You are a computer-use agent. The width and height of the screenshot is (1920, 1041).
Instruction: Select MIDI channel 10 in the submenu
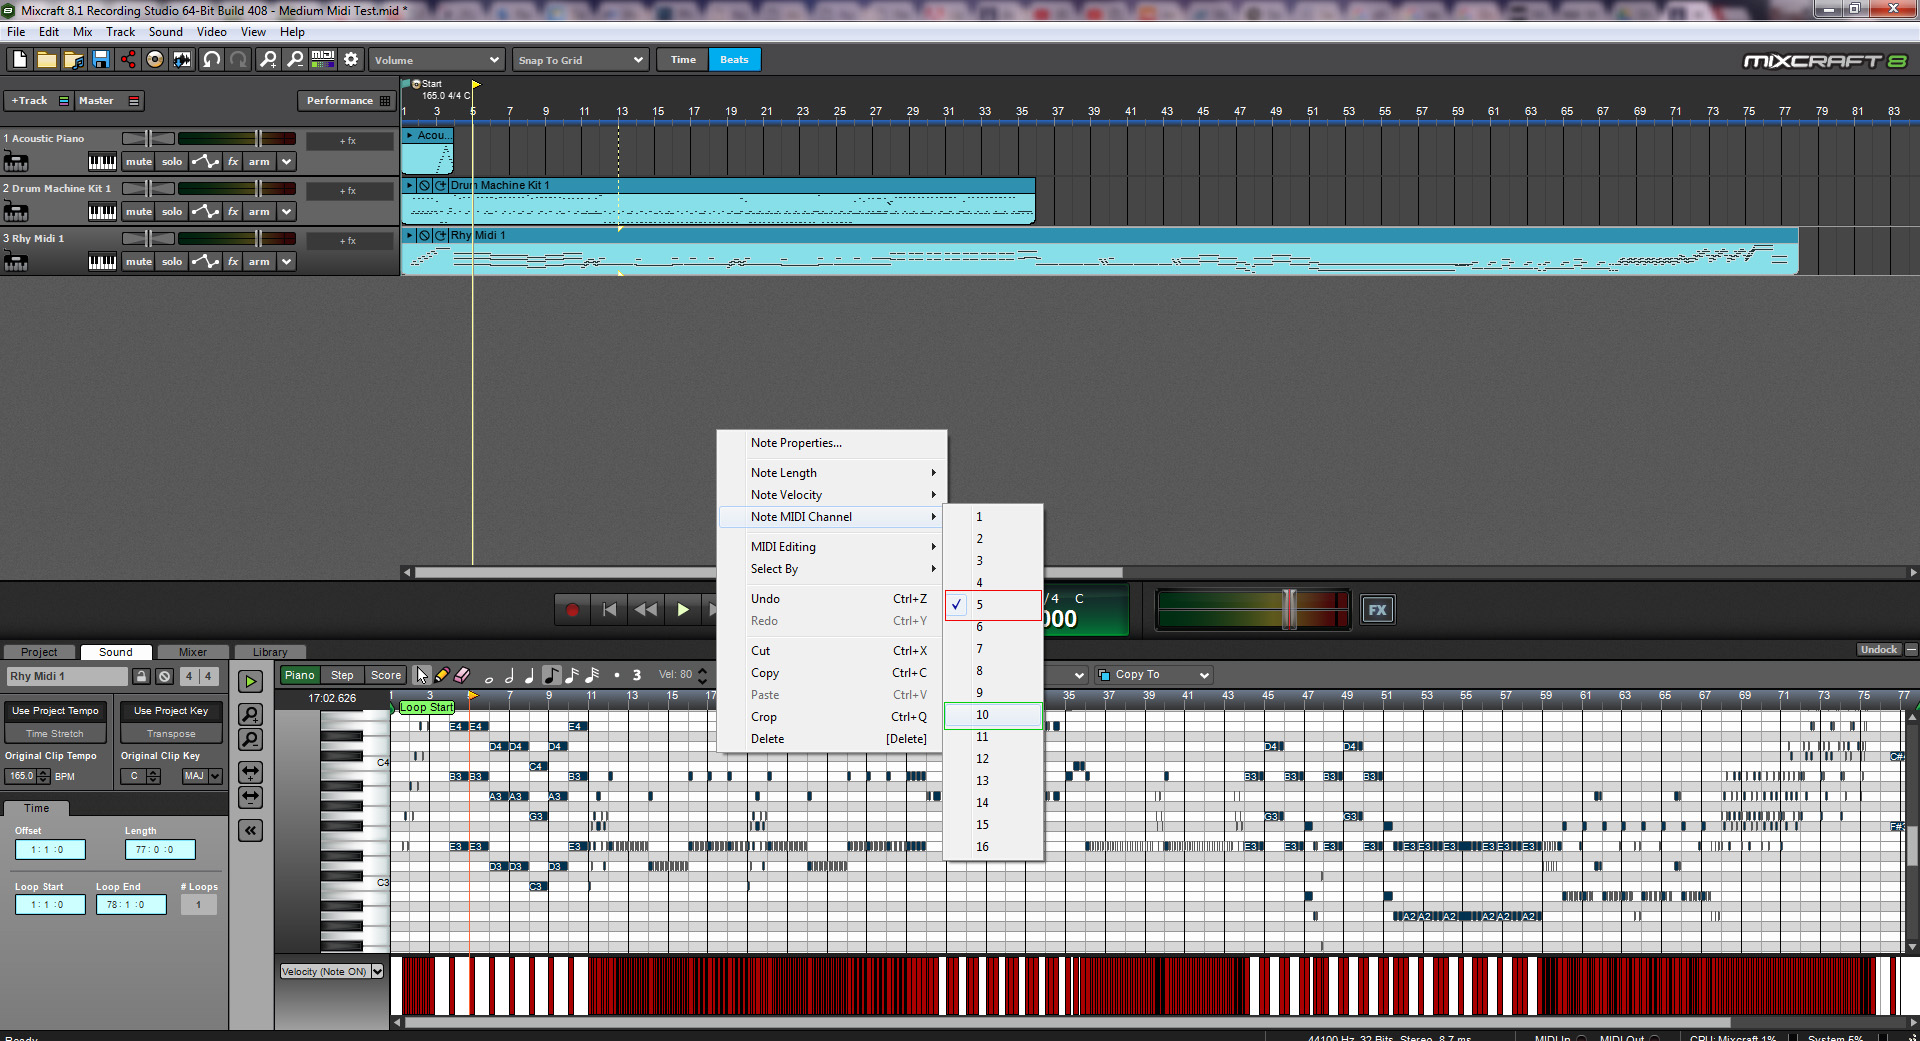click(x=993, y=715)
